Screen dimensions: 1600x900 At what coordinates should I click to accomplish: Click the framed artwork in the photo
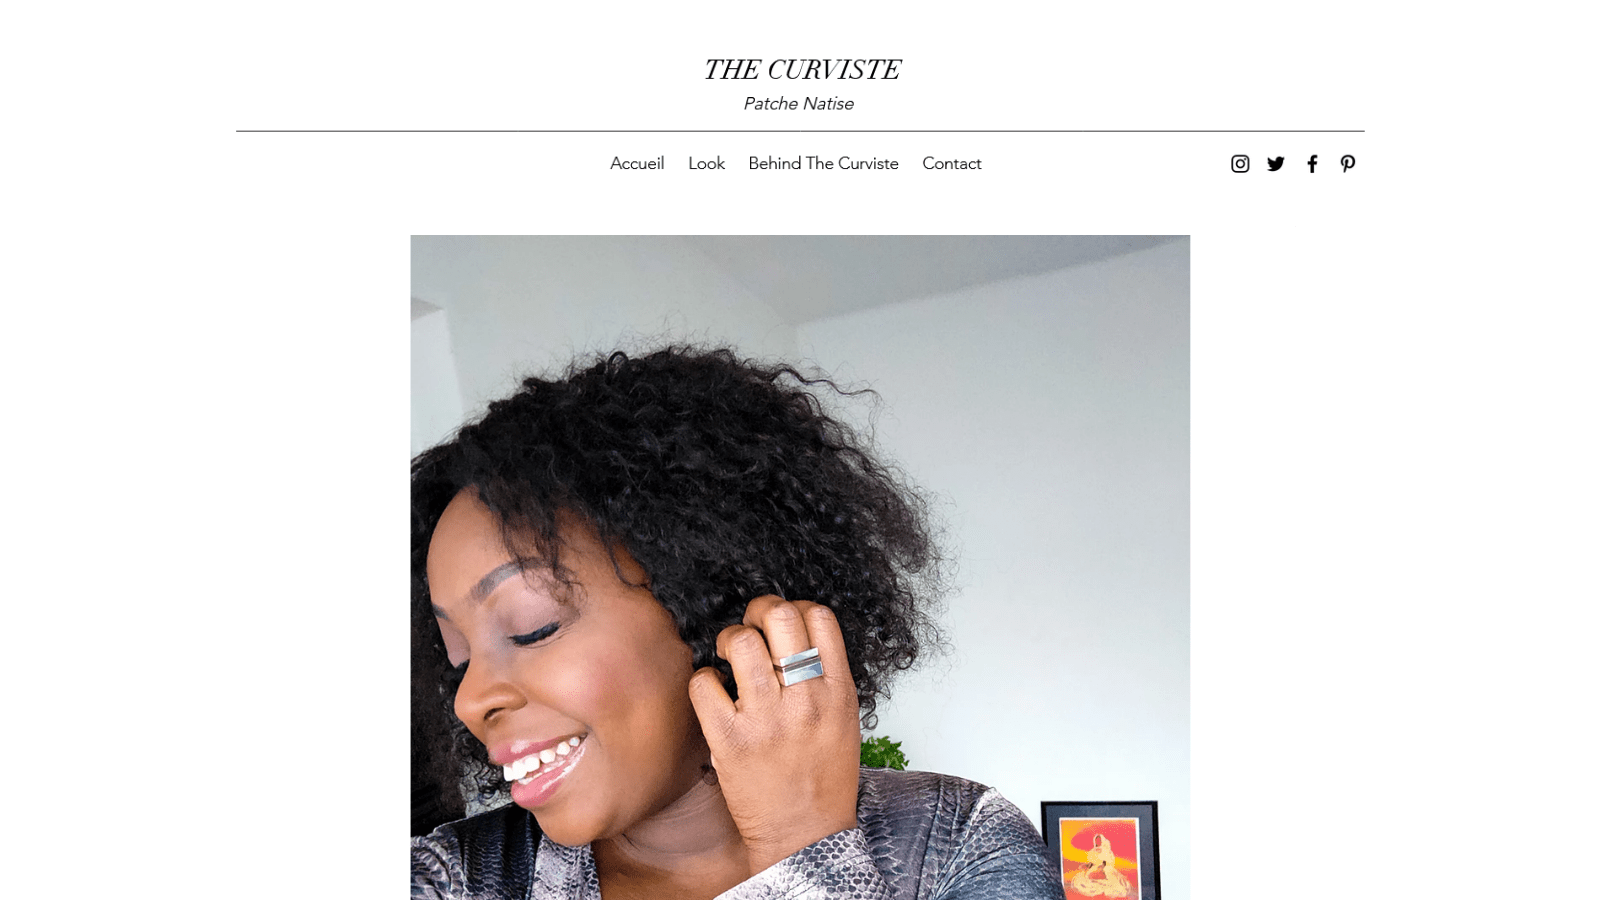point(1100,850)
